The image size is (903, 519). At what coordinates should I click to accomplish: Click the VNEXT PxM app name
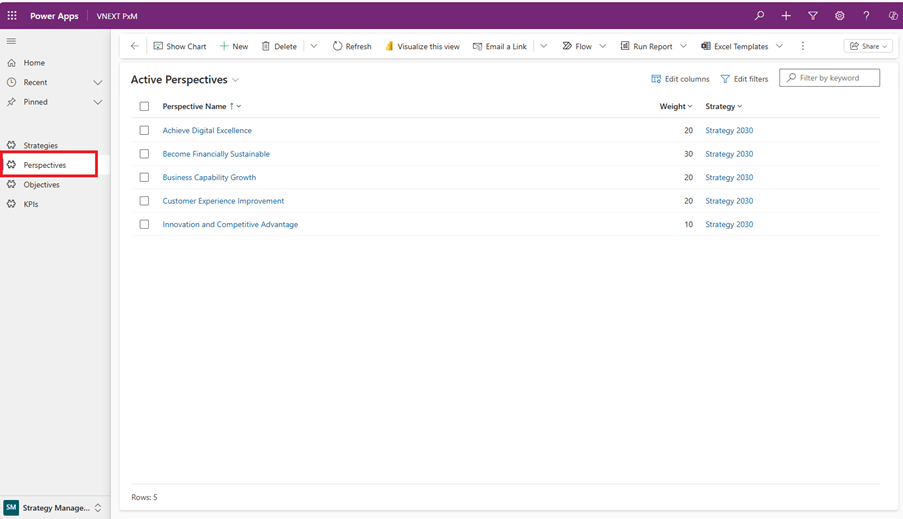coord(117,16)
